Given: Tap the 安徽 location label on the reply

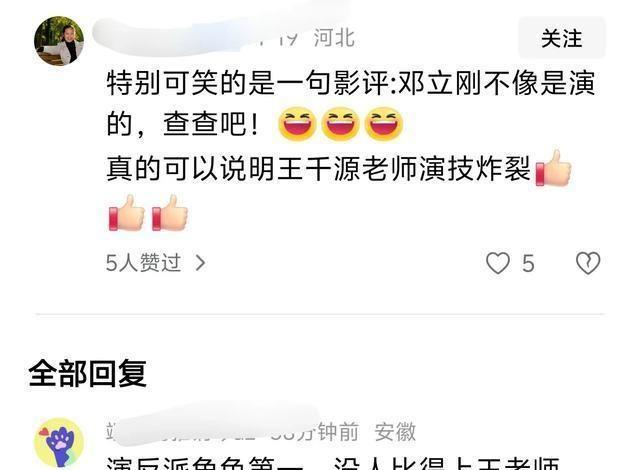Looking at the screenshot, I should pyautogui.click(x=395, y=432).
